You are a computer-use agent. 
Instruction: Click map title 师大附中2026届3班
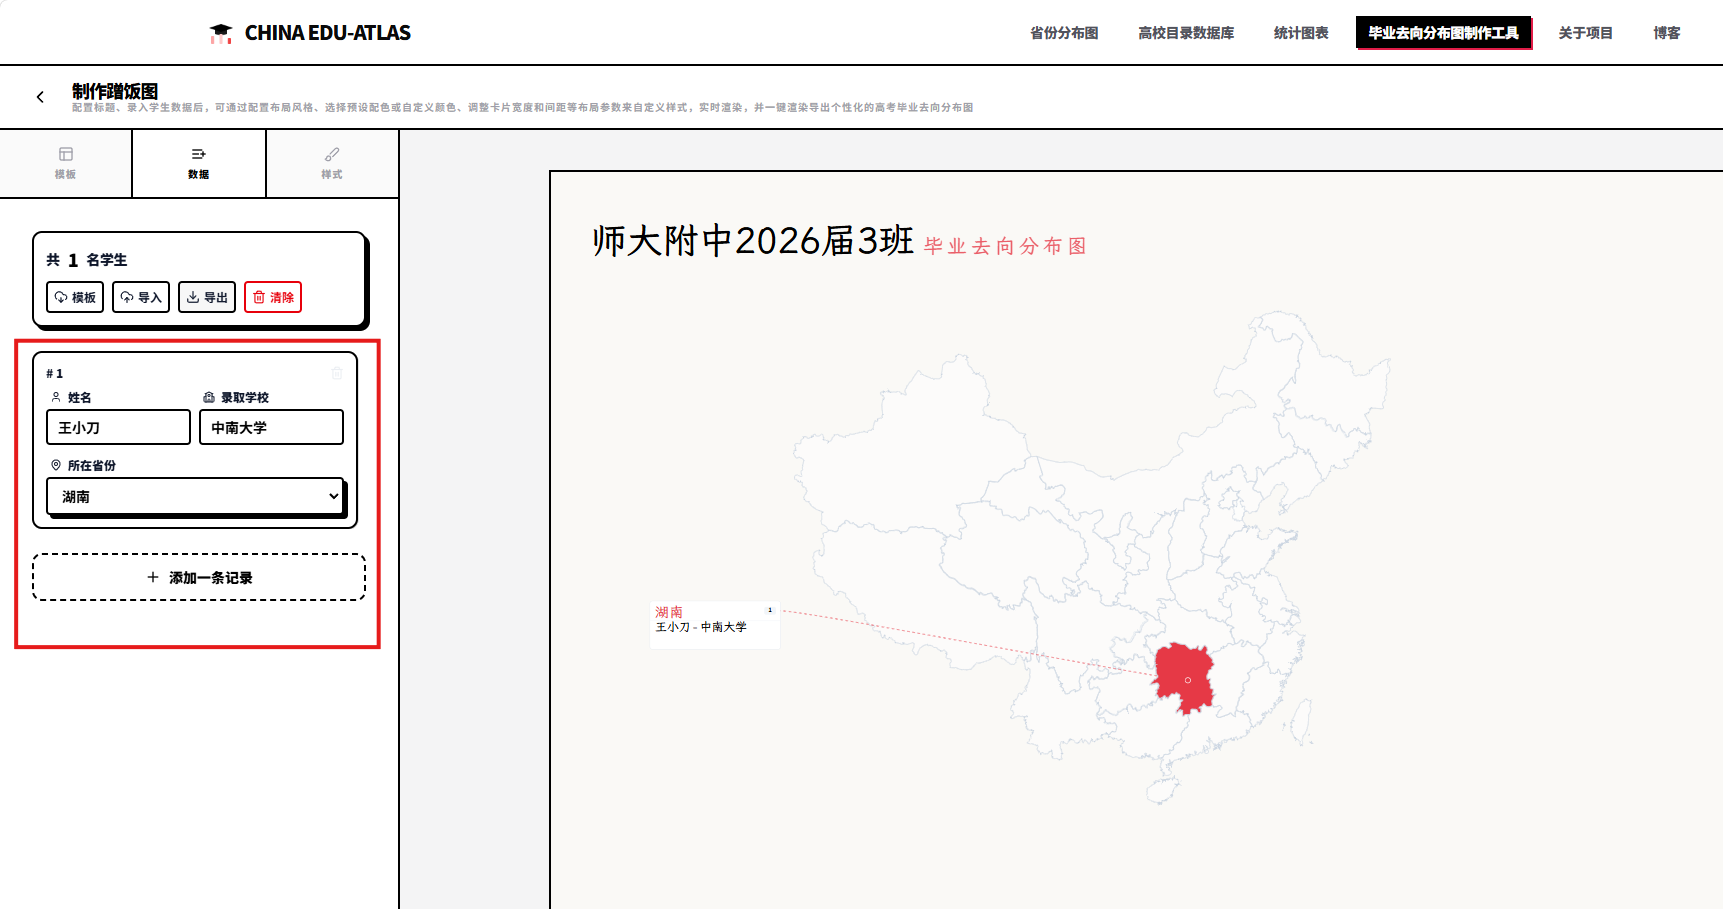753,241
